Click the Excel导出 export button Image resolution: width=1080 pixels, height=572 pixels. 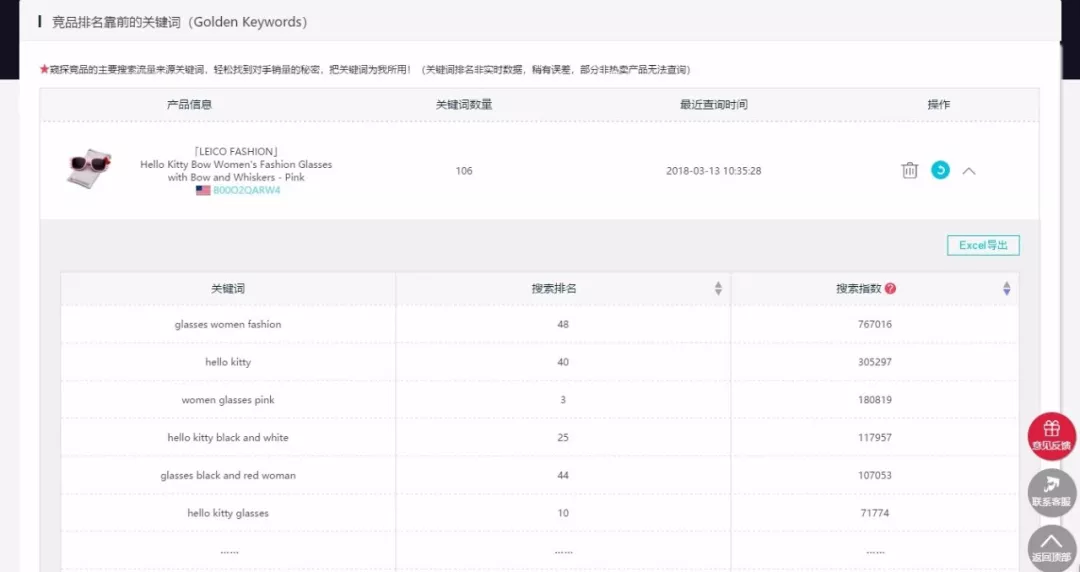click(983, 245)
